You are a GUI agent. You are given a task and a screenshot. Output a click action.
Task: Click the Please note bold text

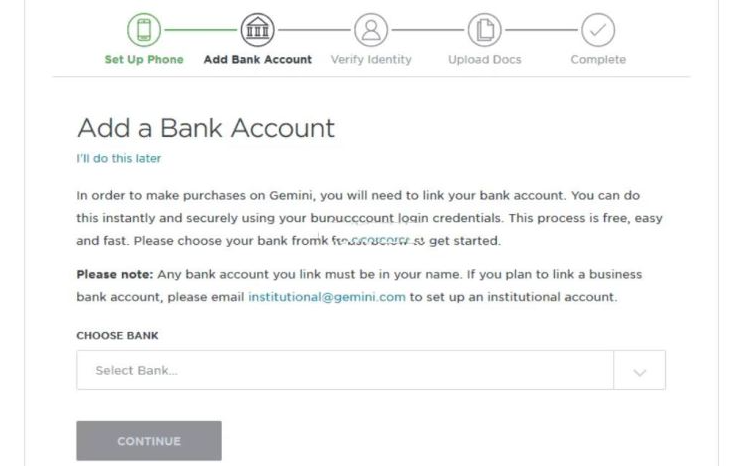[115, 275]
